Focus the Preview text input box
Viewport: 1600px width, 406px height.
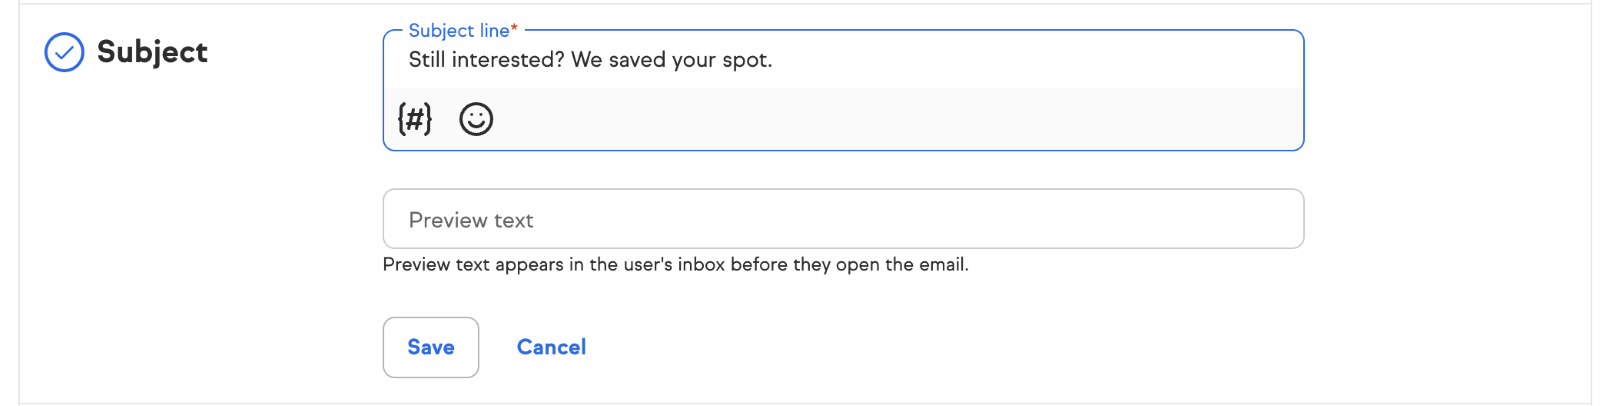click(x=843, y=219)
